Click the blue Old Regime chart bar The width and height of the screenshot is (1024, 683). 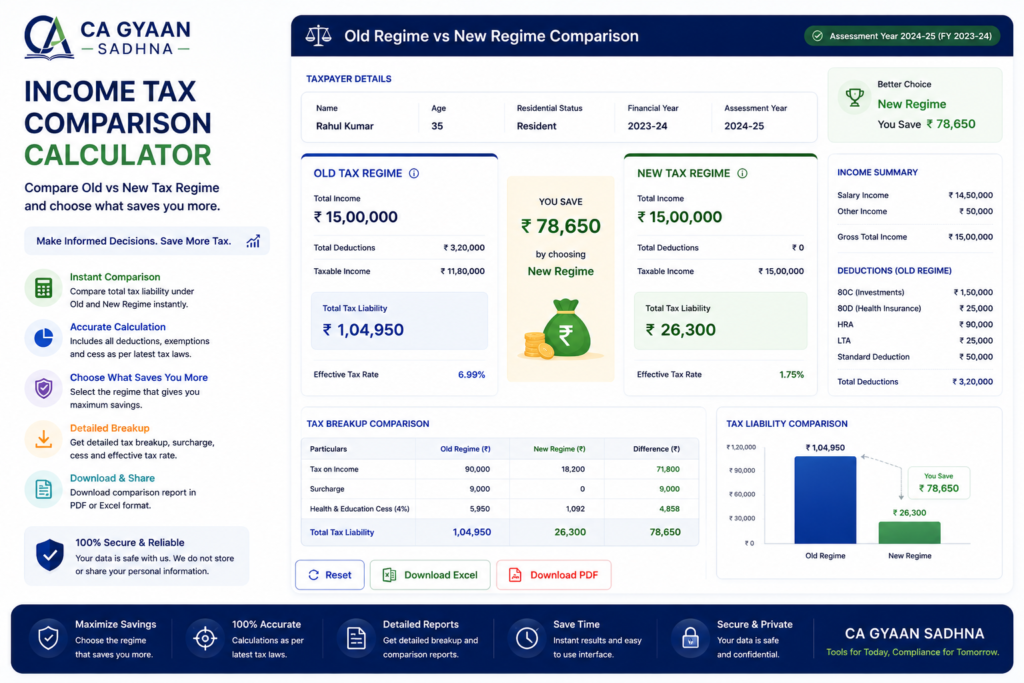pyautogui.click(x=825, y=500)
